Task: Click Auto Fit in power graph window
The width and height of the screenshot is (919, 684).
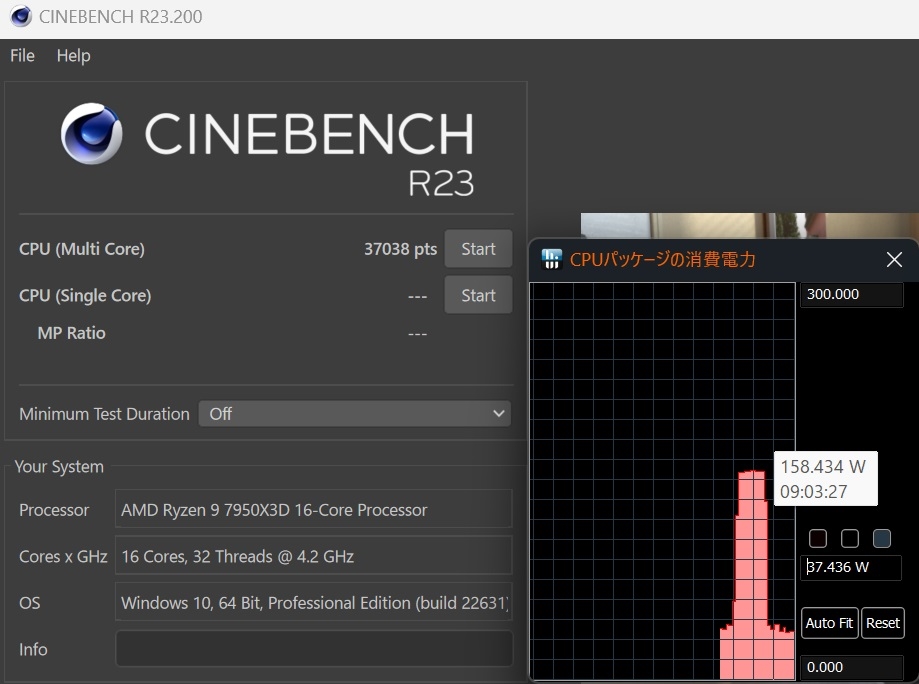Action: [x=829, y=622]
